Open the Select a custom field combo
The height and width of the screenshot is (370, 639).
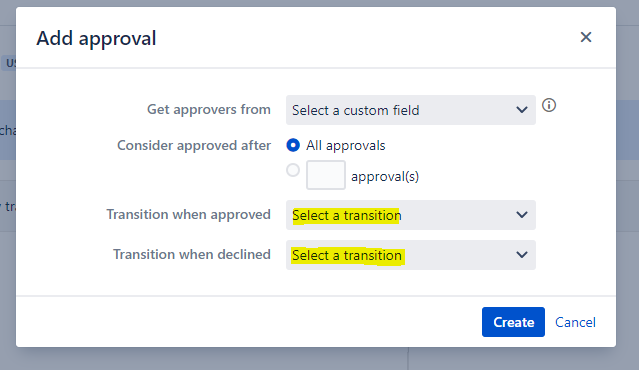(x=411, y=110)
